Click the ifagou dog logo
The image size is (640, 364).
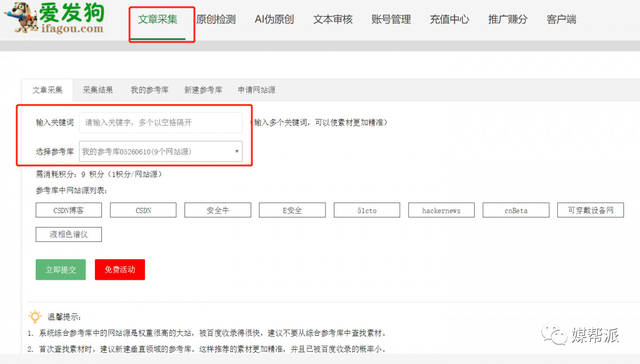[x=55, y=18]
